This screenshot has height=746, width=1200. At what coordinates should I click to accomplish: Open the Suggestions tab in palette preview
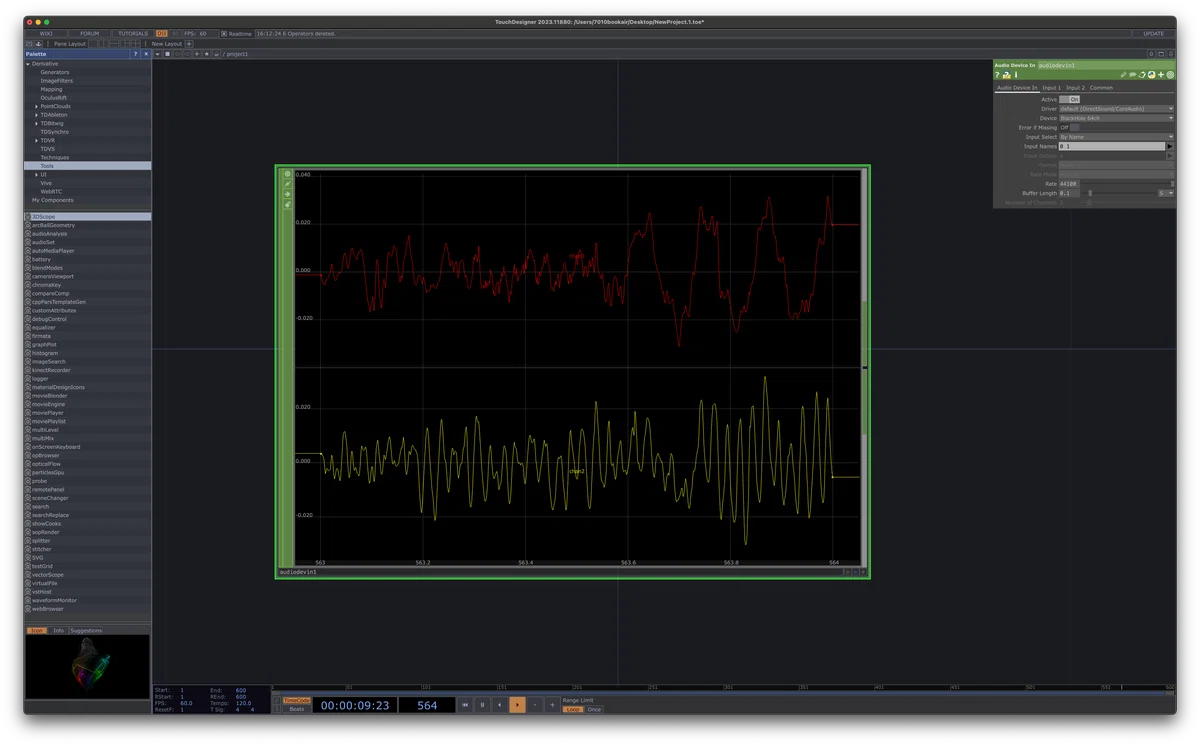(86, 631)
